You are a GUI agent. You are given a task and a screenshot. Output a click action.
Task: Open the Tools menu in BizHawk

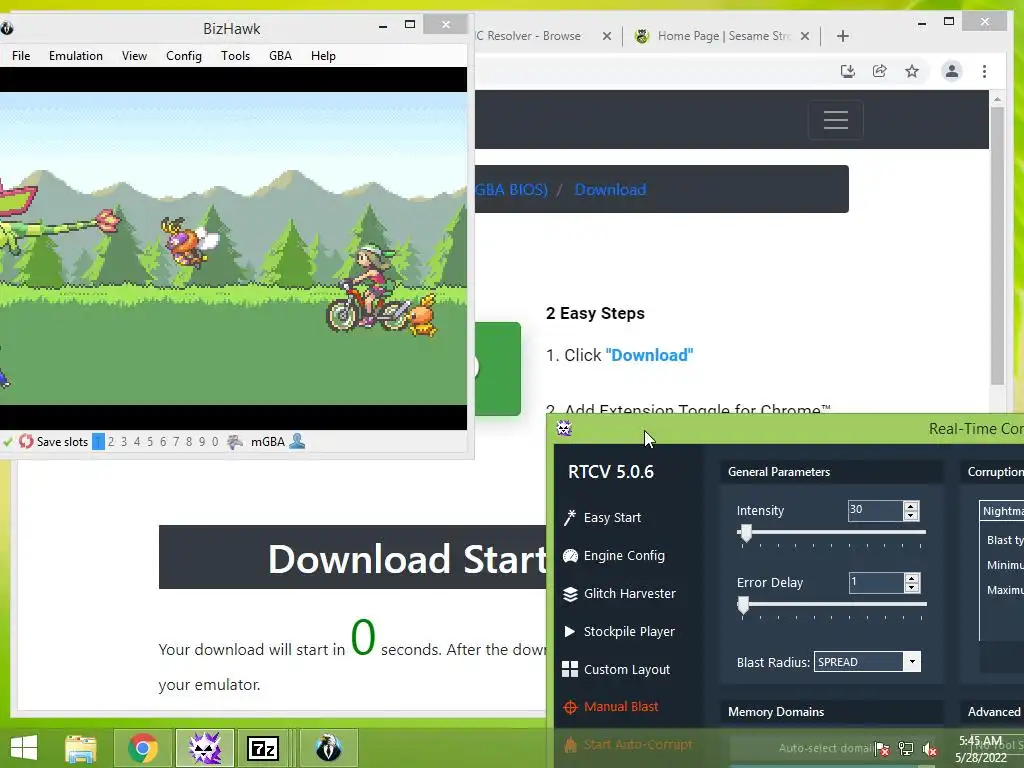[235, 56]
